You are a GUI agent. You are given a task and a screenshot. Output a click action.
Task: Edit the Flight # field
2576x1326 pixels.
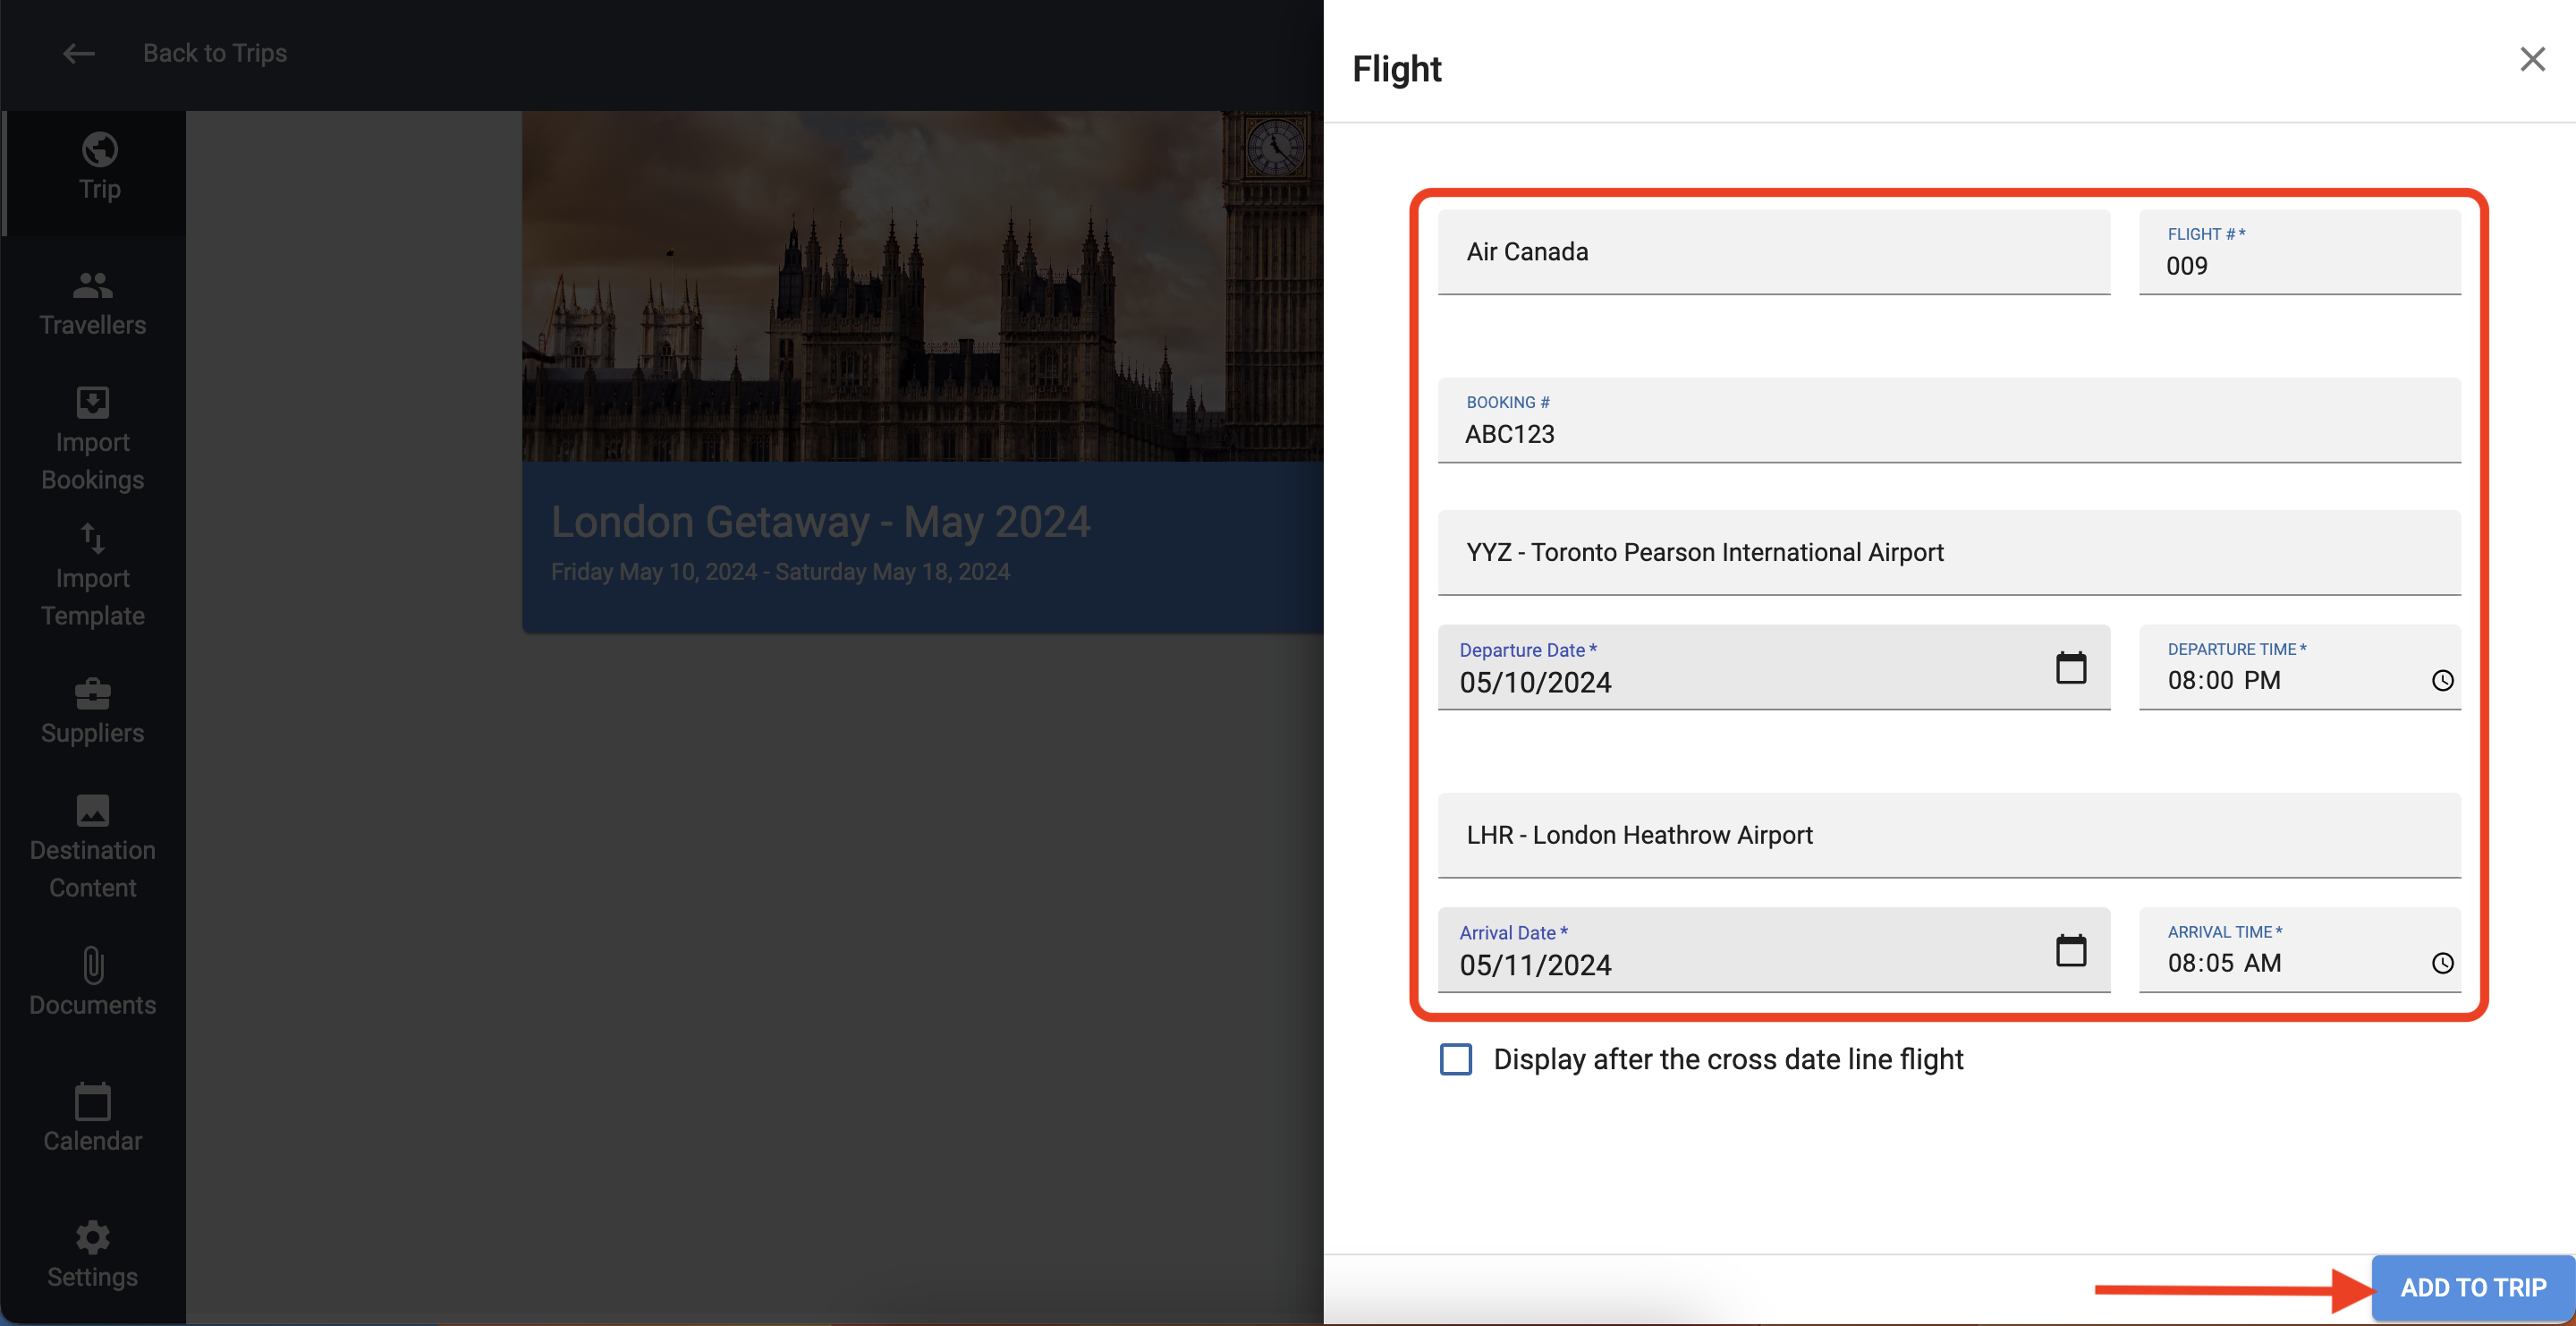[x=2300, y=252]
